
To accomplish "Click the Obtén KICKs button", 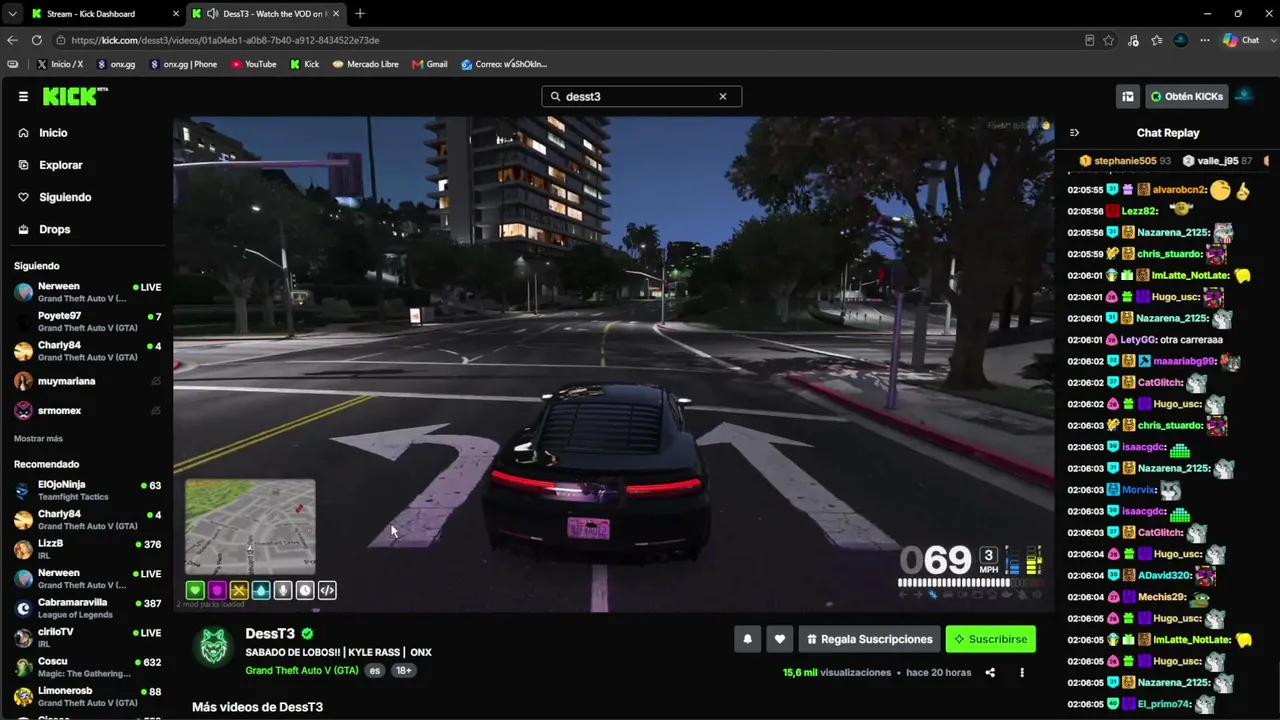I will point(1187,97).
